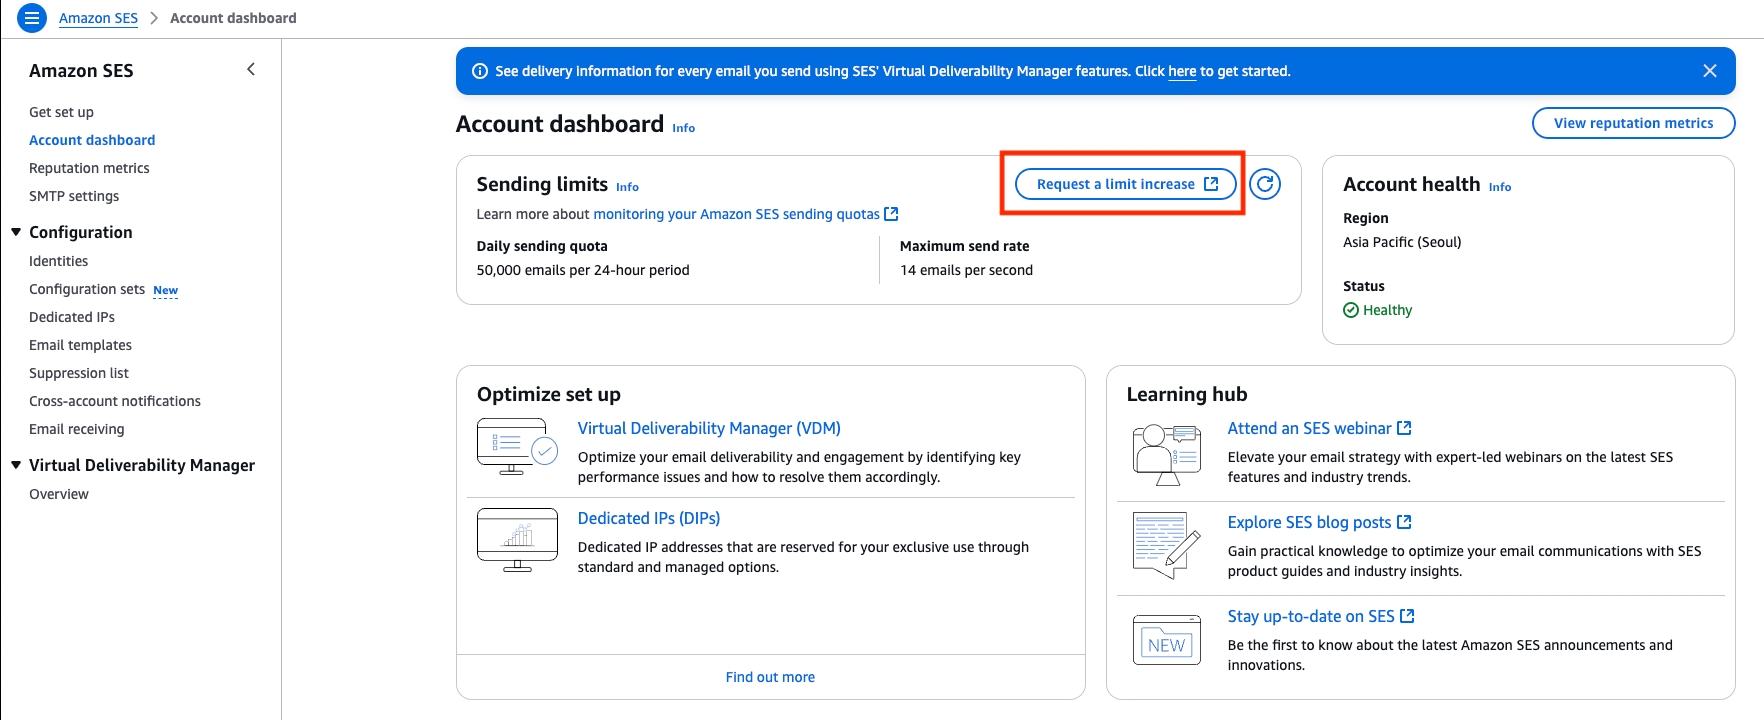Refresh the sending limits data
The image size is (1764, 720).
point(1265,184)
